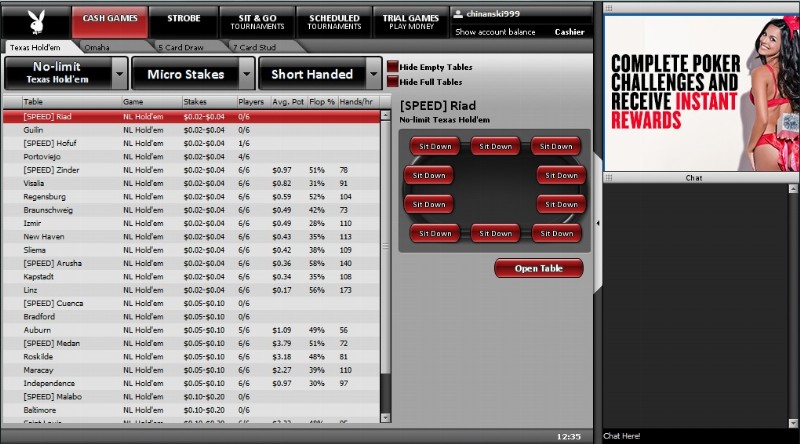Select the New Haven table row
This screenshot has height=444, width=800.
point(191,237)
